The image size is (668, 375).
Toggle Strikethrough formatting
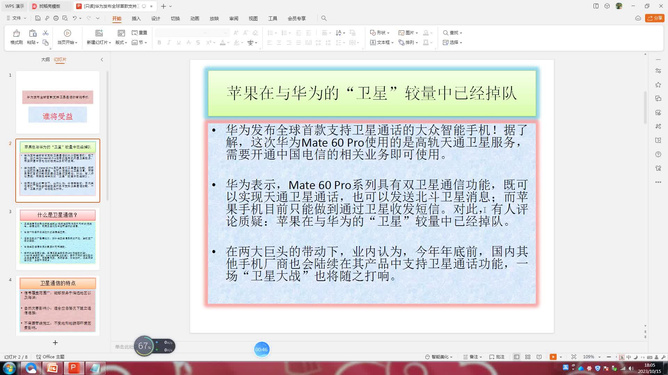[x=198, y=43]
